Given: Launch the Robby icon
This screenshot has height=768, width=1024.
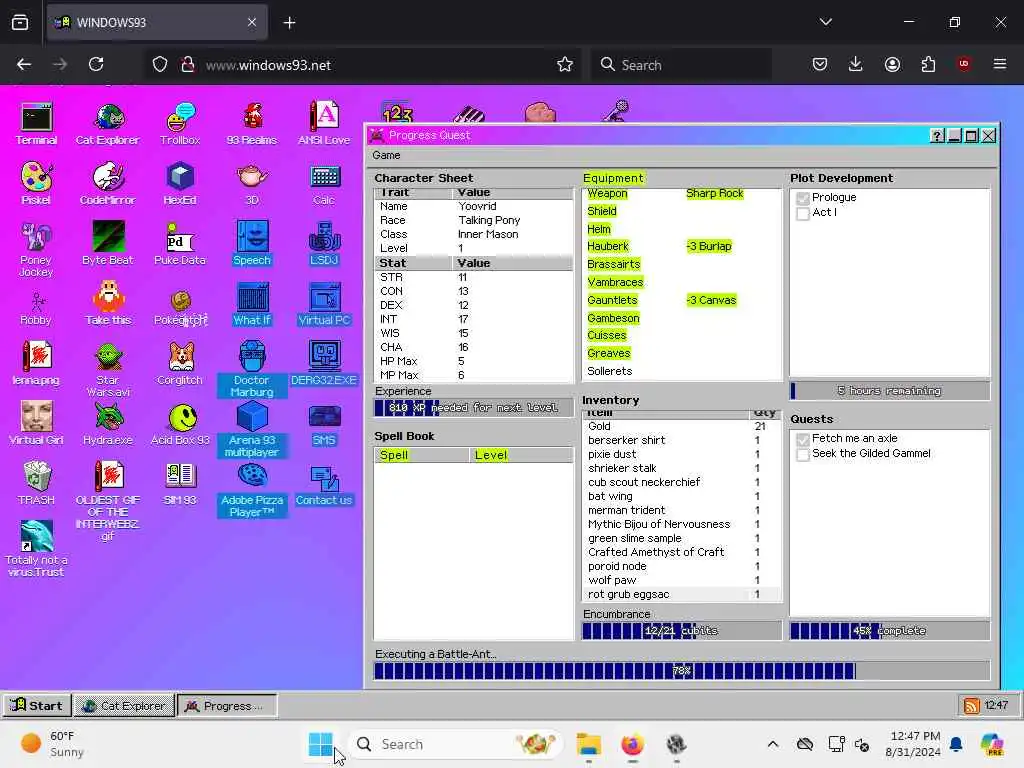Looking at the screenshot, I should [36, 308].
